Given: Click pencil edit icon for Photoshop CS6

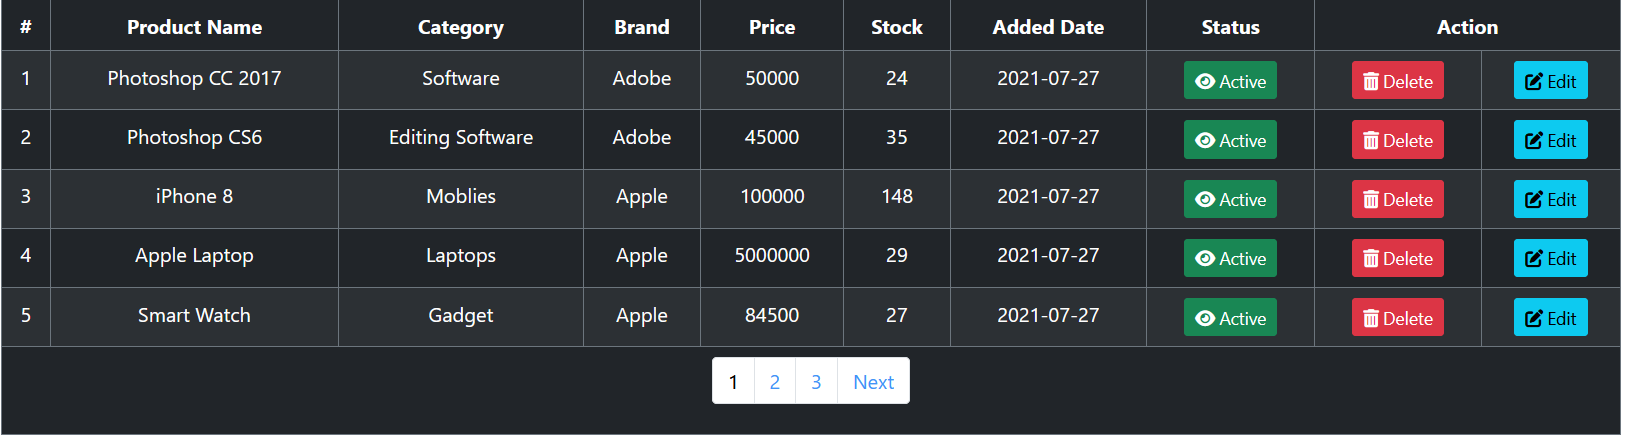Looking at the screenshot, I should point(1534,141).
